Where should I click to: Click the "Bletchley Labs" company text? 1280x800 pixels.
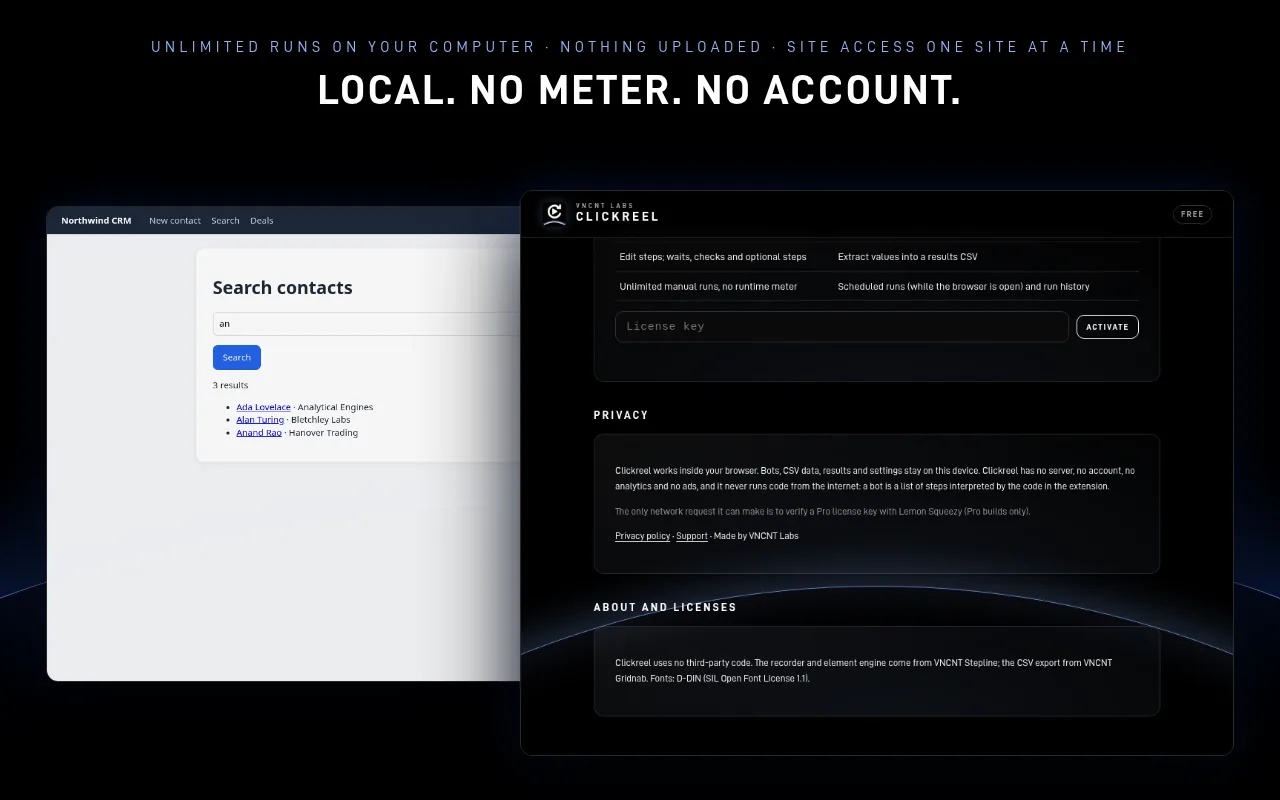point(321,420)
